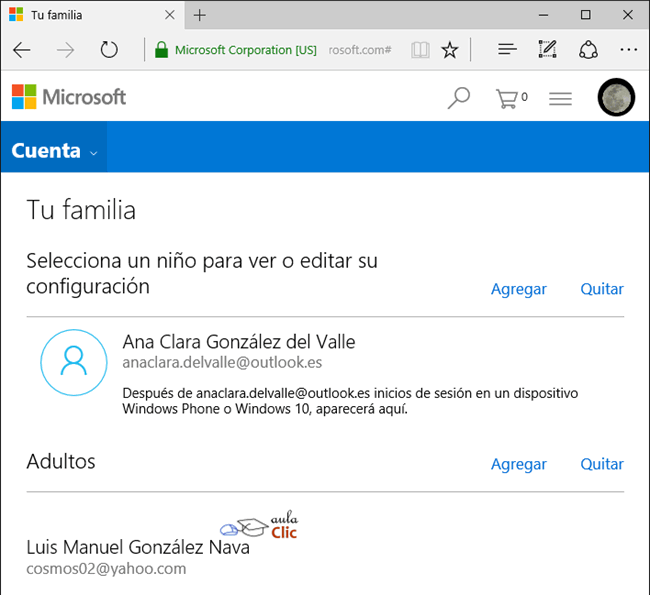Refresh the page with reload icon
Viewport: 650px width, 595px height.
(x=109, y=49)
